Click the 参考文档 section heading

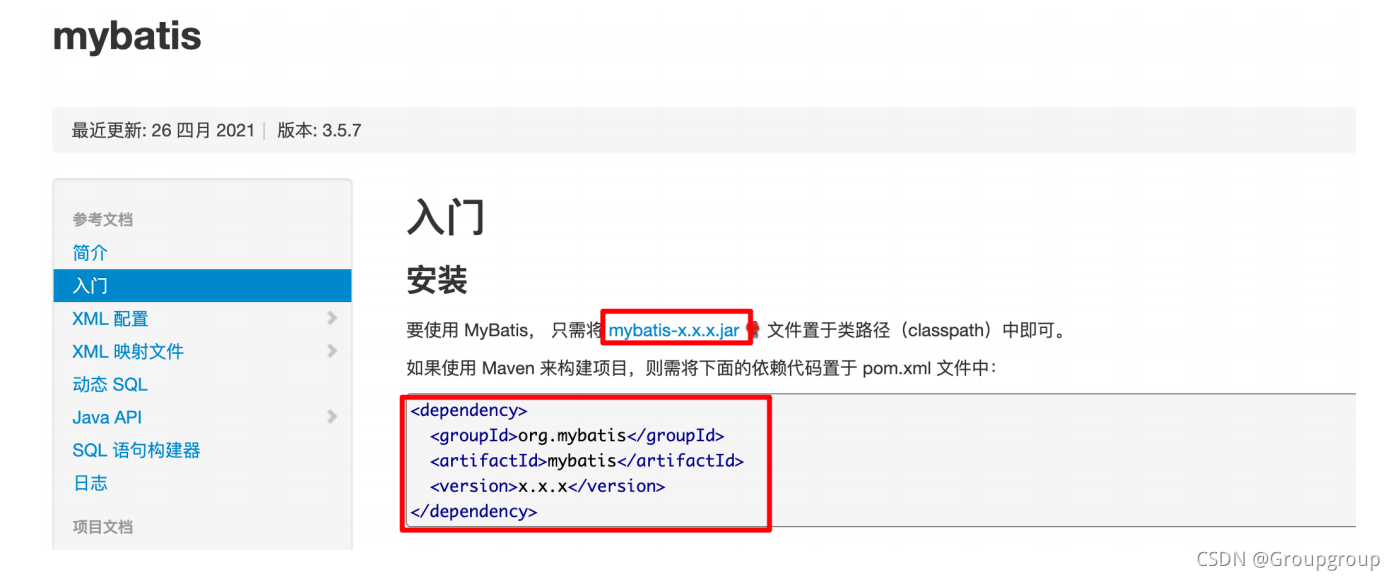[103, 219]
